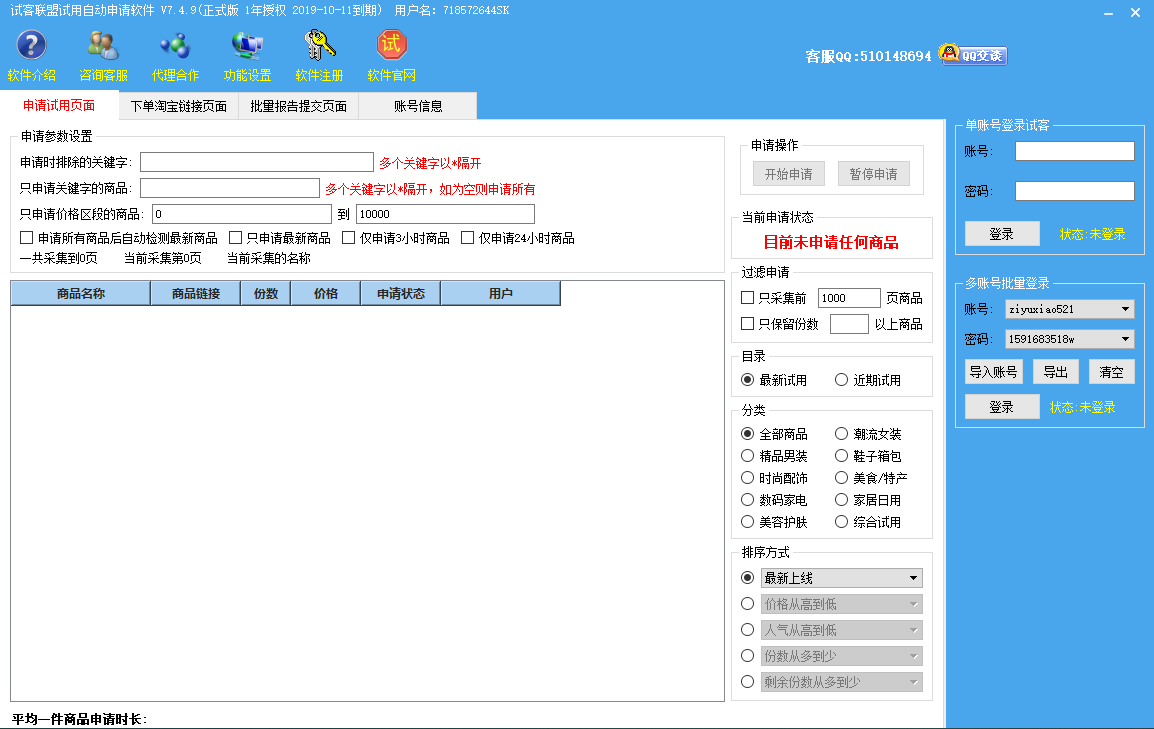Click the 开始申请 button

pyautogui.click(x=788, y=174)
